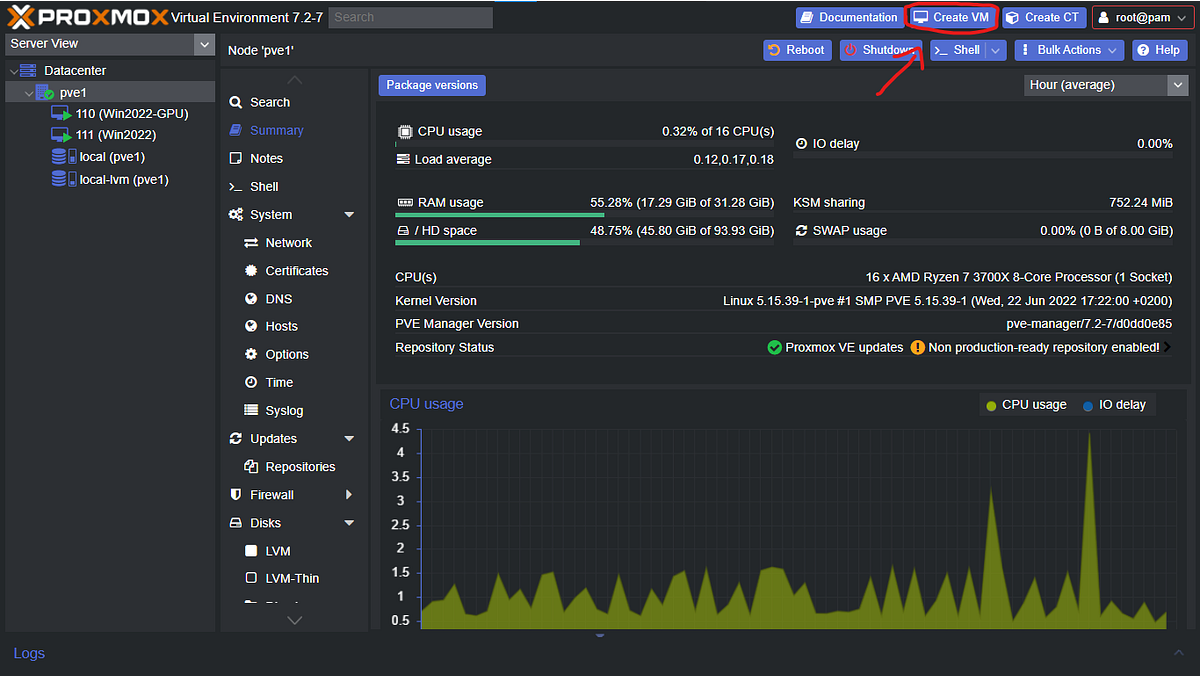Select the Firewall menu item
1200x676 pixels.
pos(272,495)
